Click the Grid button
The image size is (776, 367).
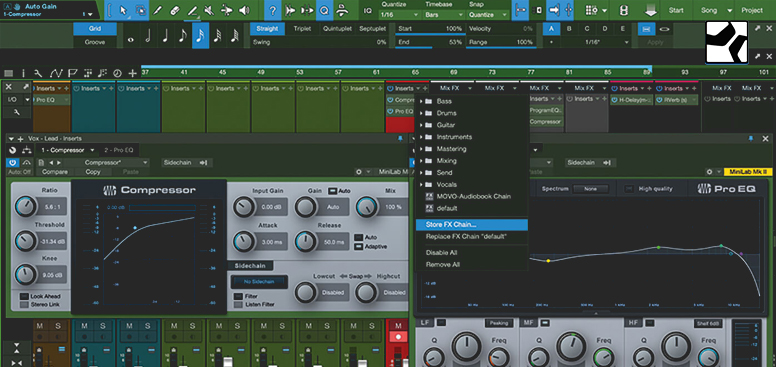95,29
